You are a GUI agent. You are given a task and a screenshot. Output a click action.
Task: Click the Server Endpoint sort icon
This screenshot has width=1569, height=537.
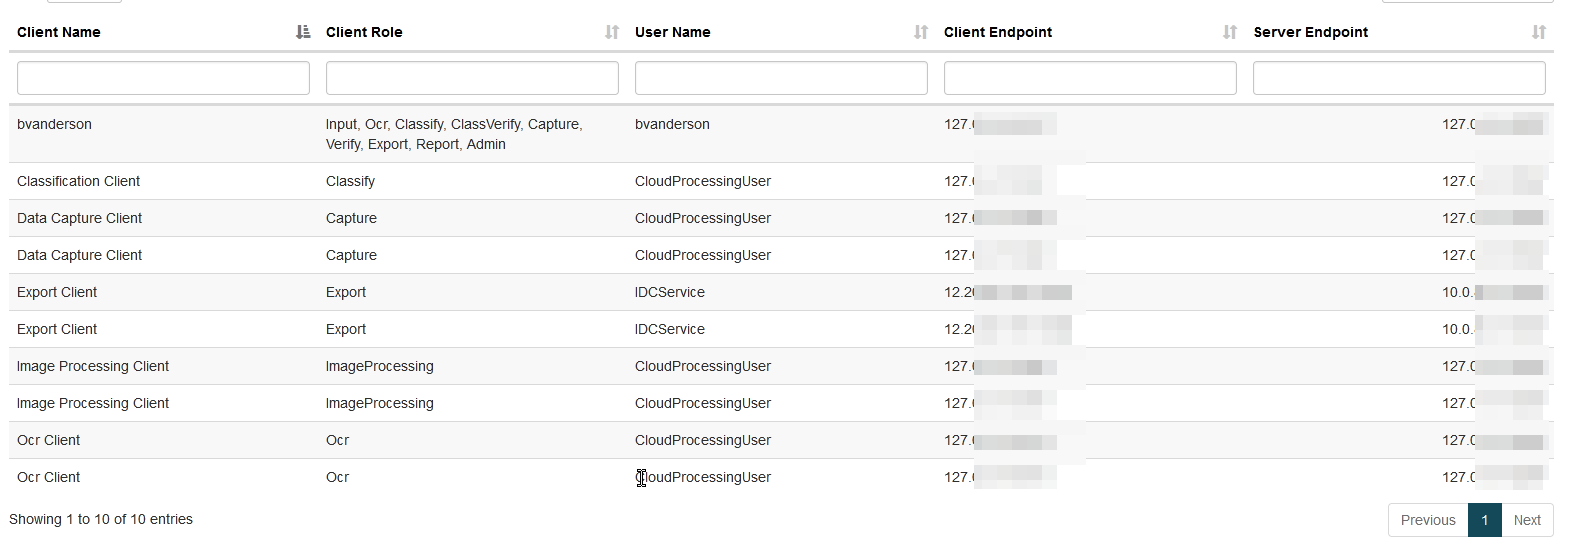coord(1539,32)
